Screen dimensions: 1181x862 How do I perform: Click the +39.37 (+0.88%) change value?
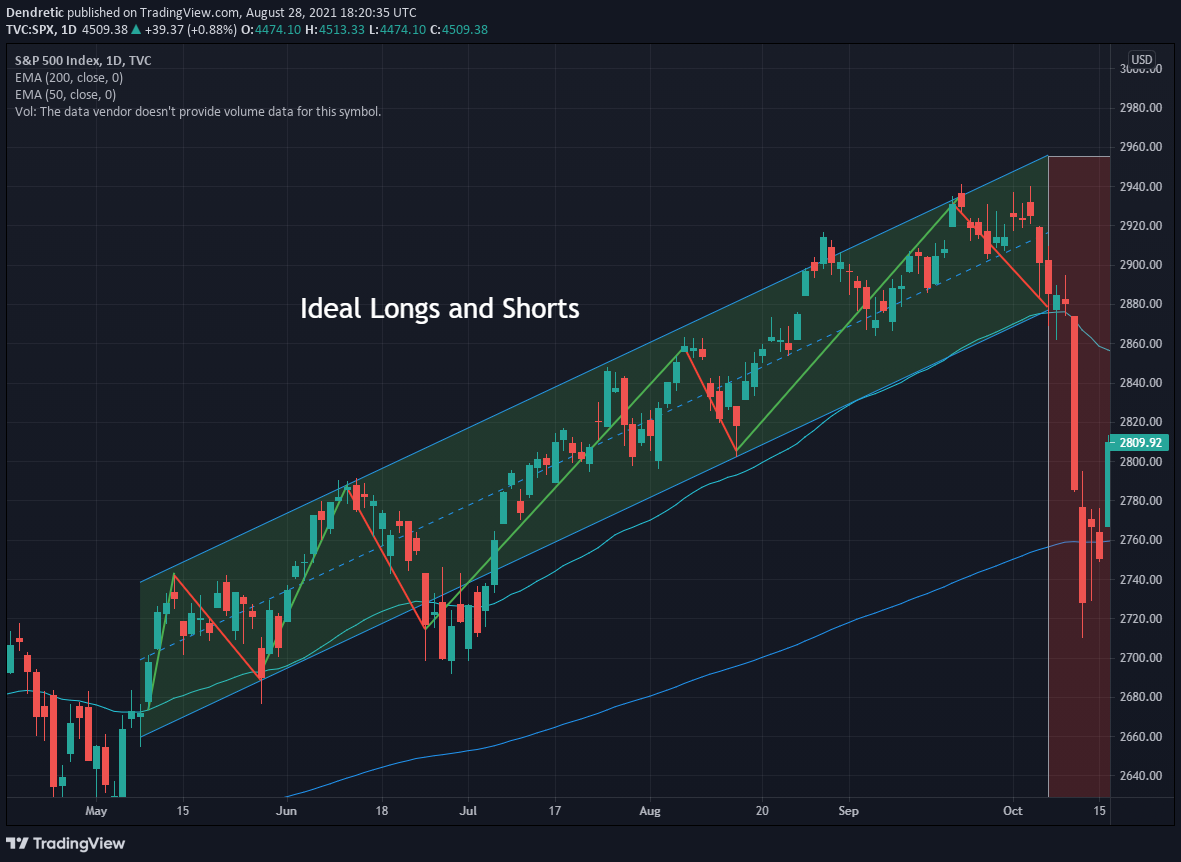tap(190, 29)
